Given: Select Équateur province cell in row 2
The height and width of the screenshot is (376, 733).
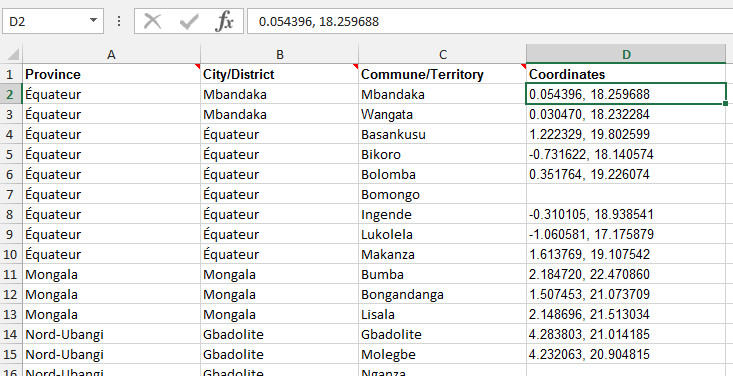Looking at the screenshot, I should pyautogui.click(x=111, y=94).
